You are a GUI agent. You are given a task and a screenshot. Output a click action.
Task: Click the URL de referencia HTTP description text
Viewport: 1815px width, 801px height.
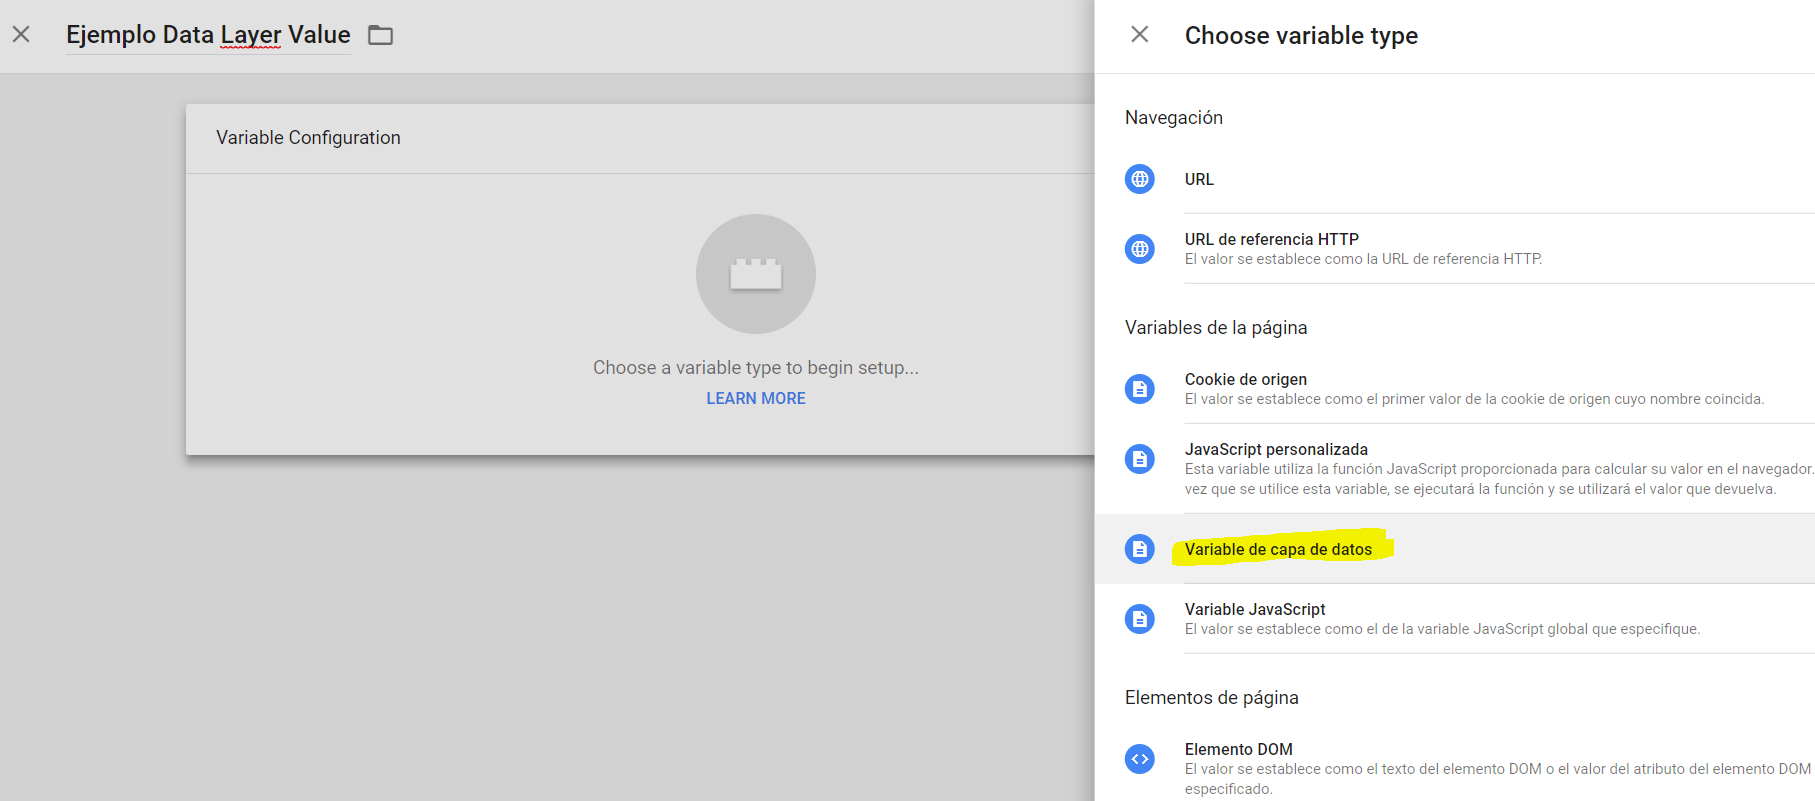[x=1364, y=259]
